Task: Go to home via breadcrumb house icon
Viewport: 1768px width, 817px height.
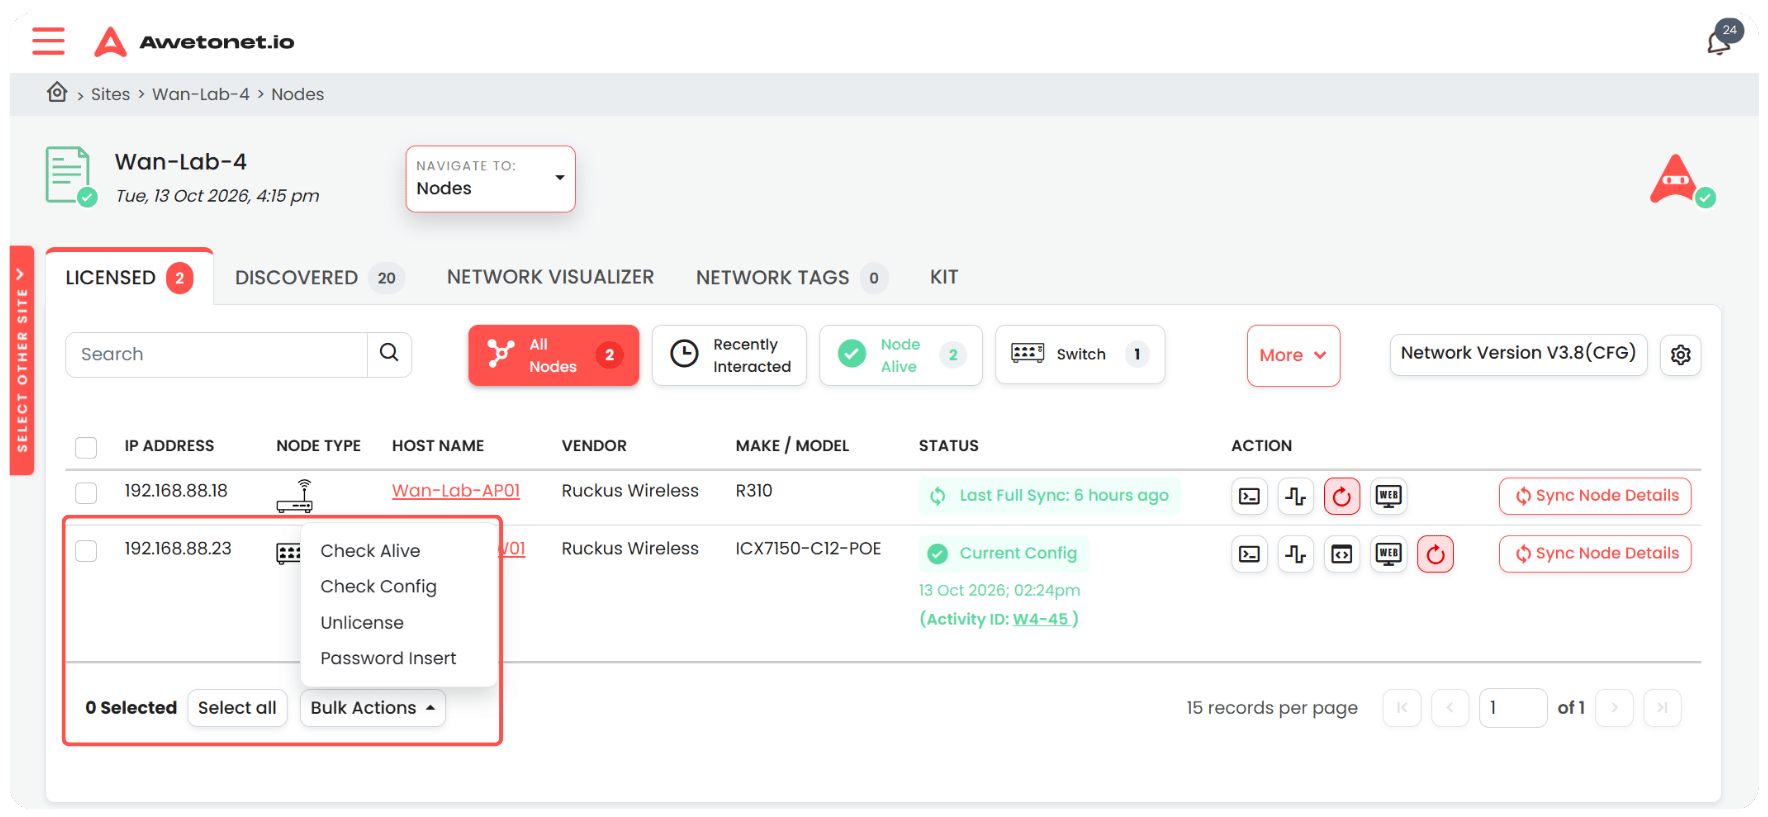Action: coord(57,93)
